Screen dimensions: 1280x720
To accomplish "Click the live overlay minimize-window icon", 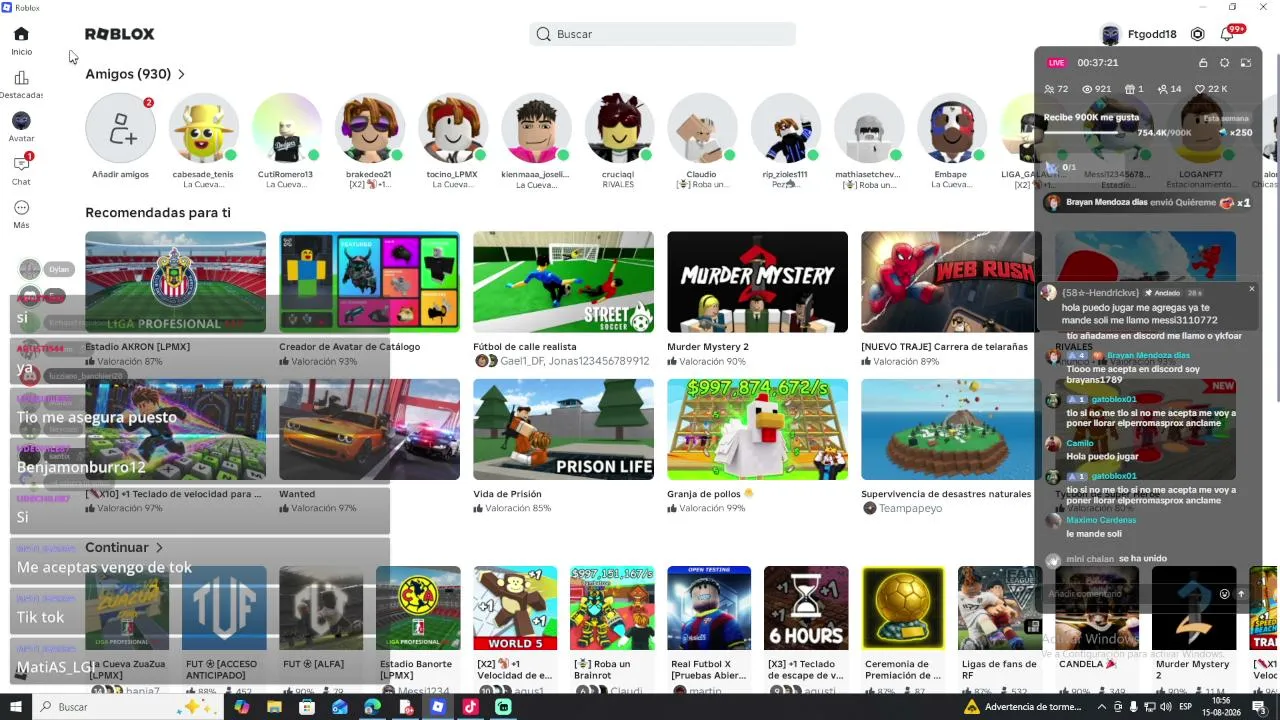I will coord(1246,63).
